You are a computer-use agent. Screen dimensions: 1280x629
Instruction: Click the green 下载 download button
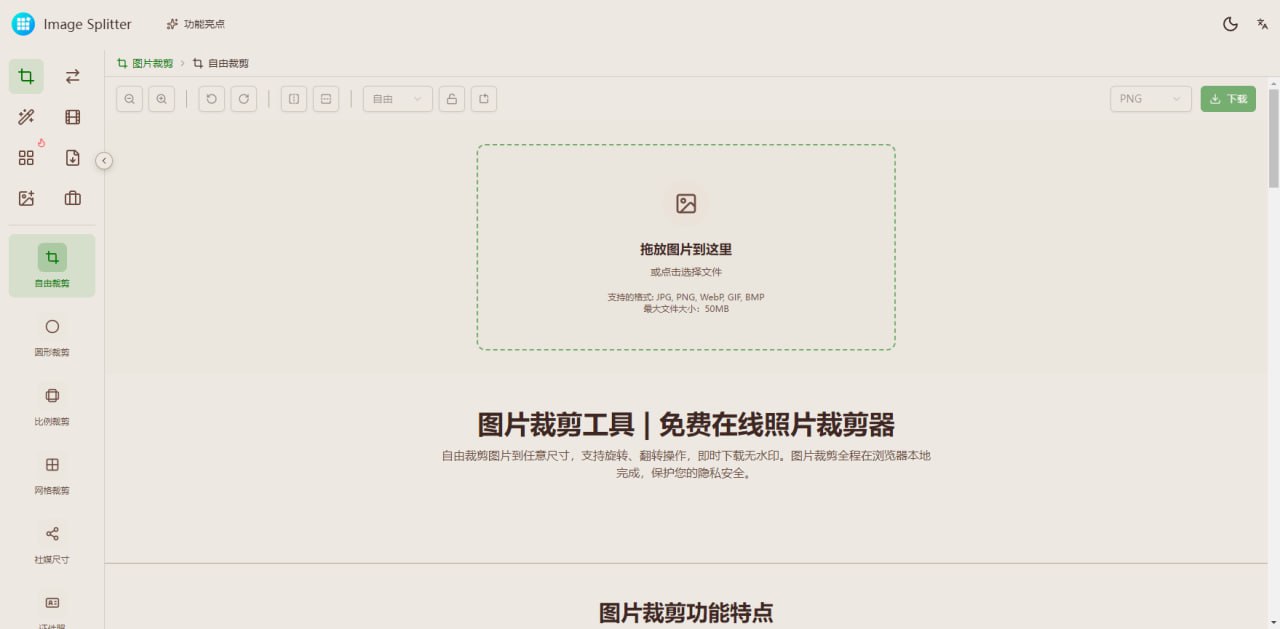pos(1228,99)
